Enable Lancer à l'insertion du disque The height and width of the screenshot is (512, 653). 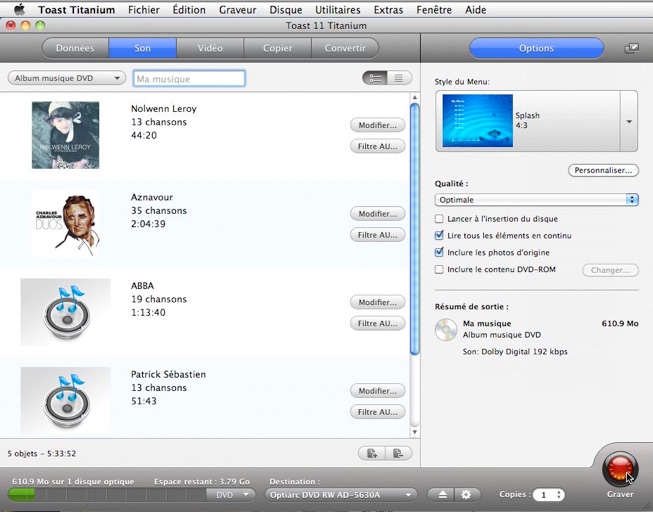coord(439,219)
